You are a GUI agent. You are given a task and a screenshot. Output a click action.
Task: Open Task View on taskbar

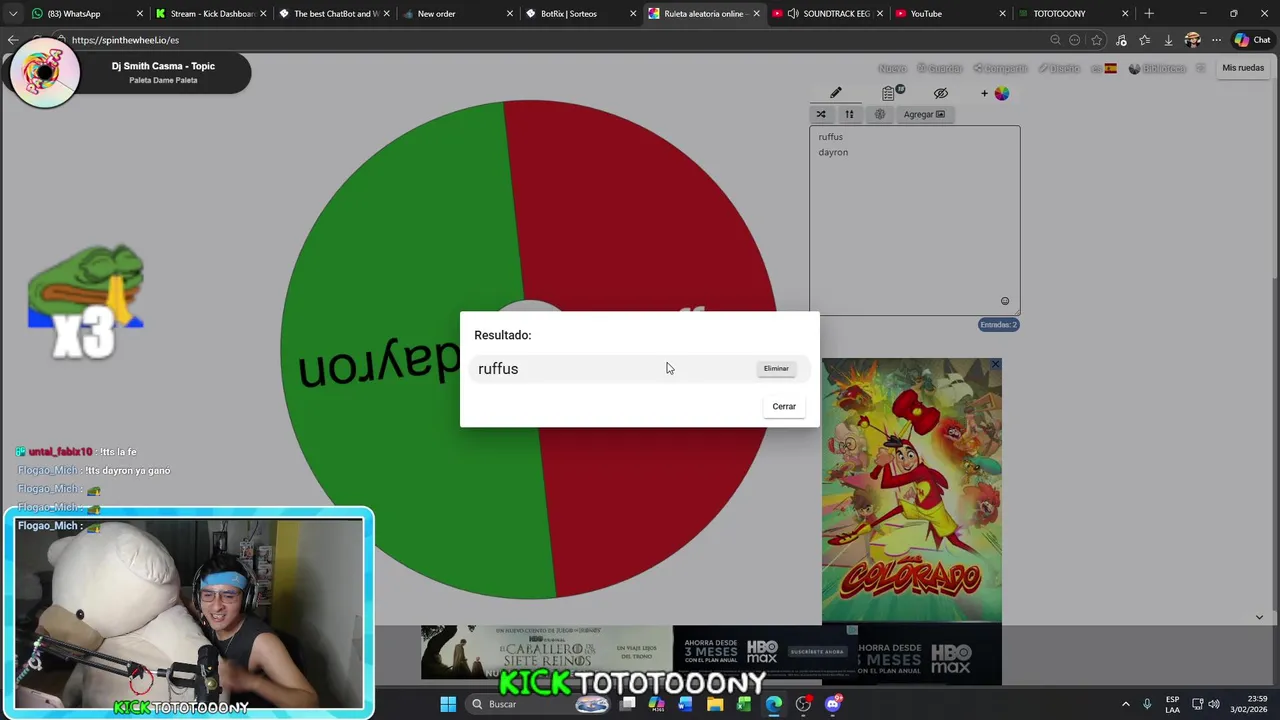(x=628, y=704)
